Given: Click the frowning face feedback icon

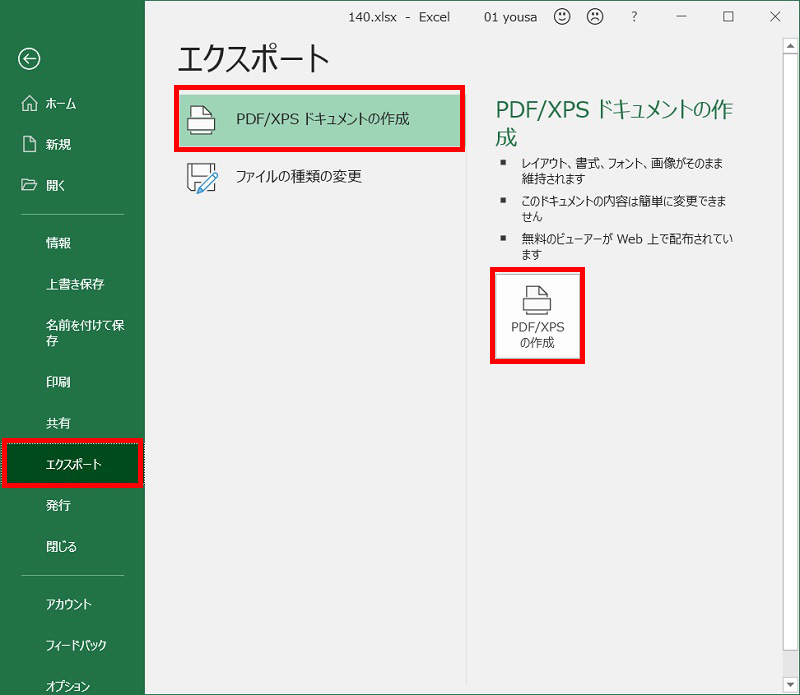Looking at the screenshot, I should [595, 17].
